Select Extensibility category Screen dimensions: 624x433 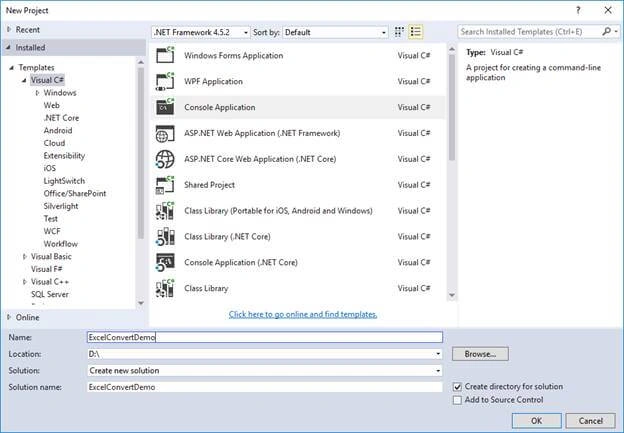click(x=64, y=156)
